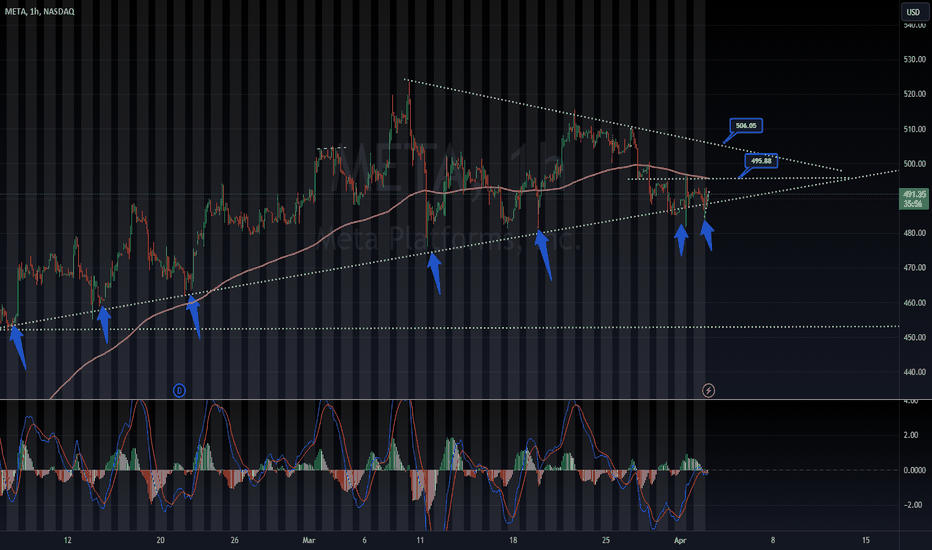Click the 'Apr' date on the time axis
Image resolution: width=932 pixels, height=550 pixels.
(x=680, y=540)
